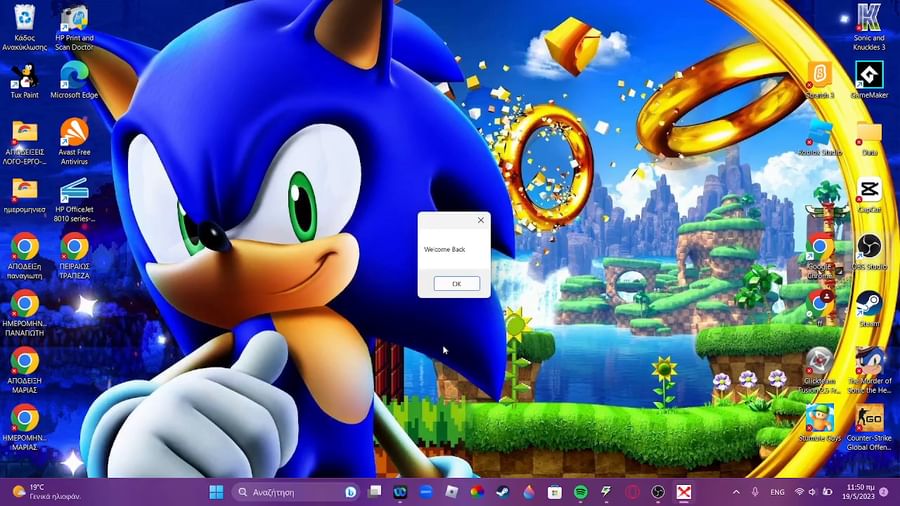900x506 pixels.
Task: Launch Stumble Guys from desktop
Action: [x=820, y=423]
